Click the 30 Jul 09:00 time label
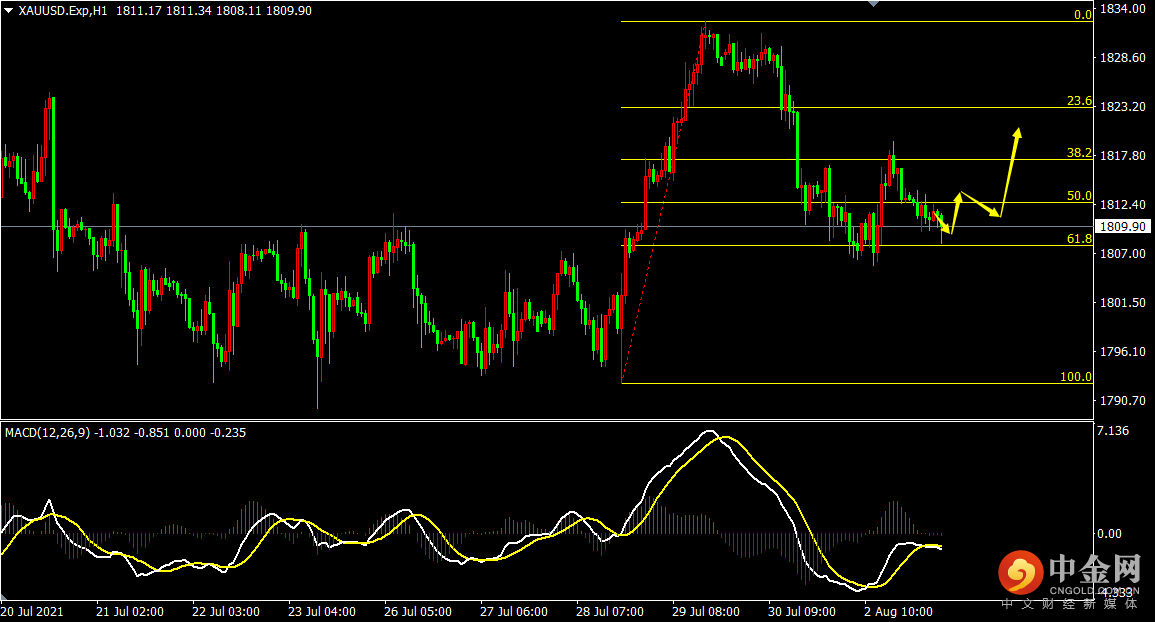This screenshot has width=1155, height=622. (802, 612)
